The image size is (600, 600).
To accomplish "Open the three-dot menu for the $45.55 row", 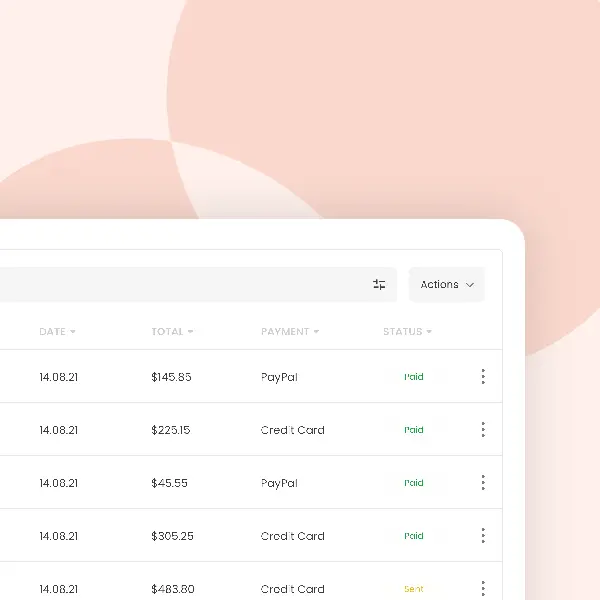I will point(483,483).
